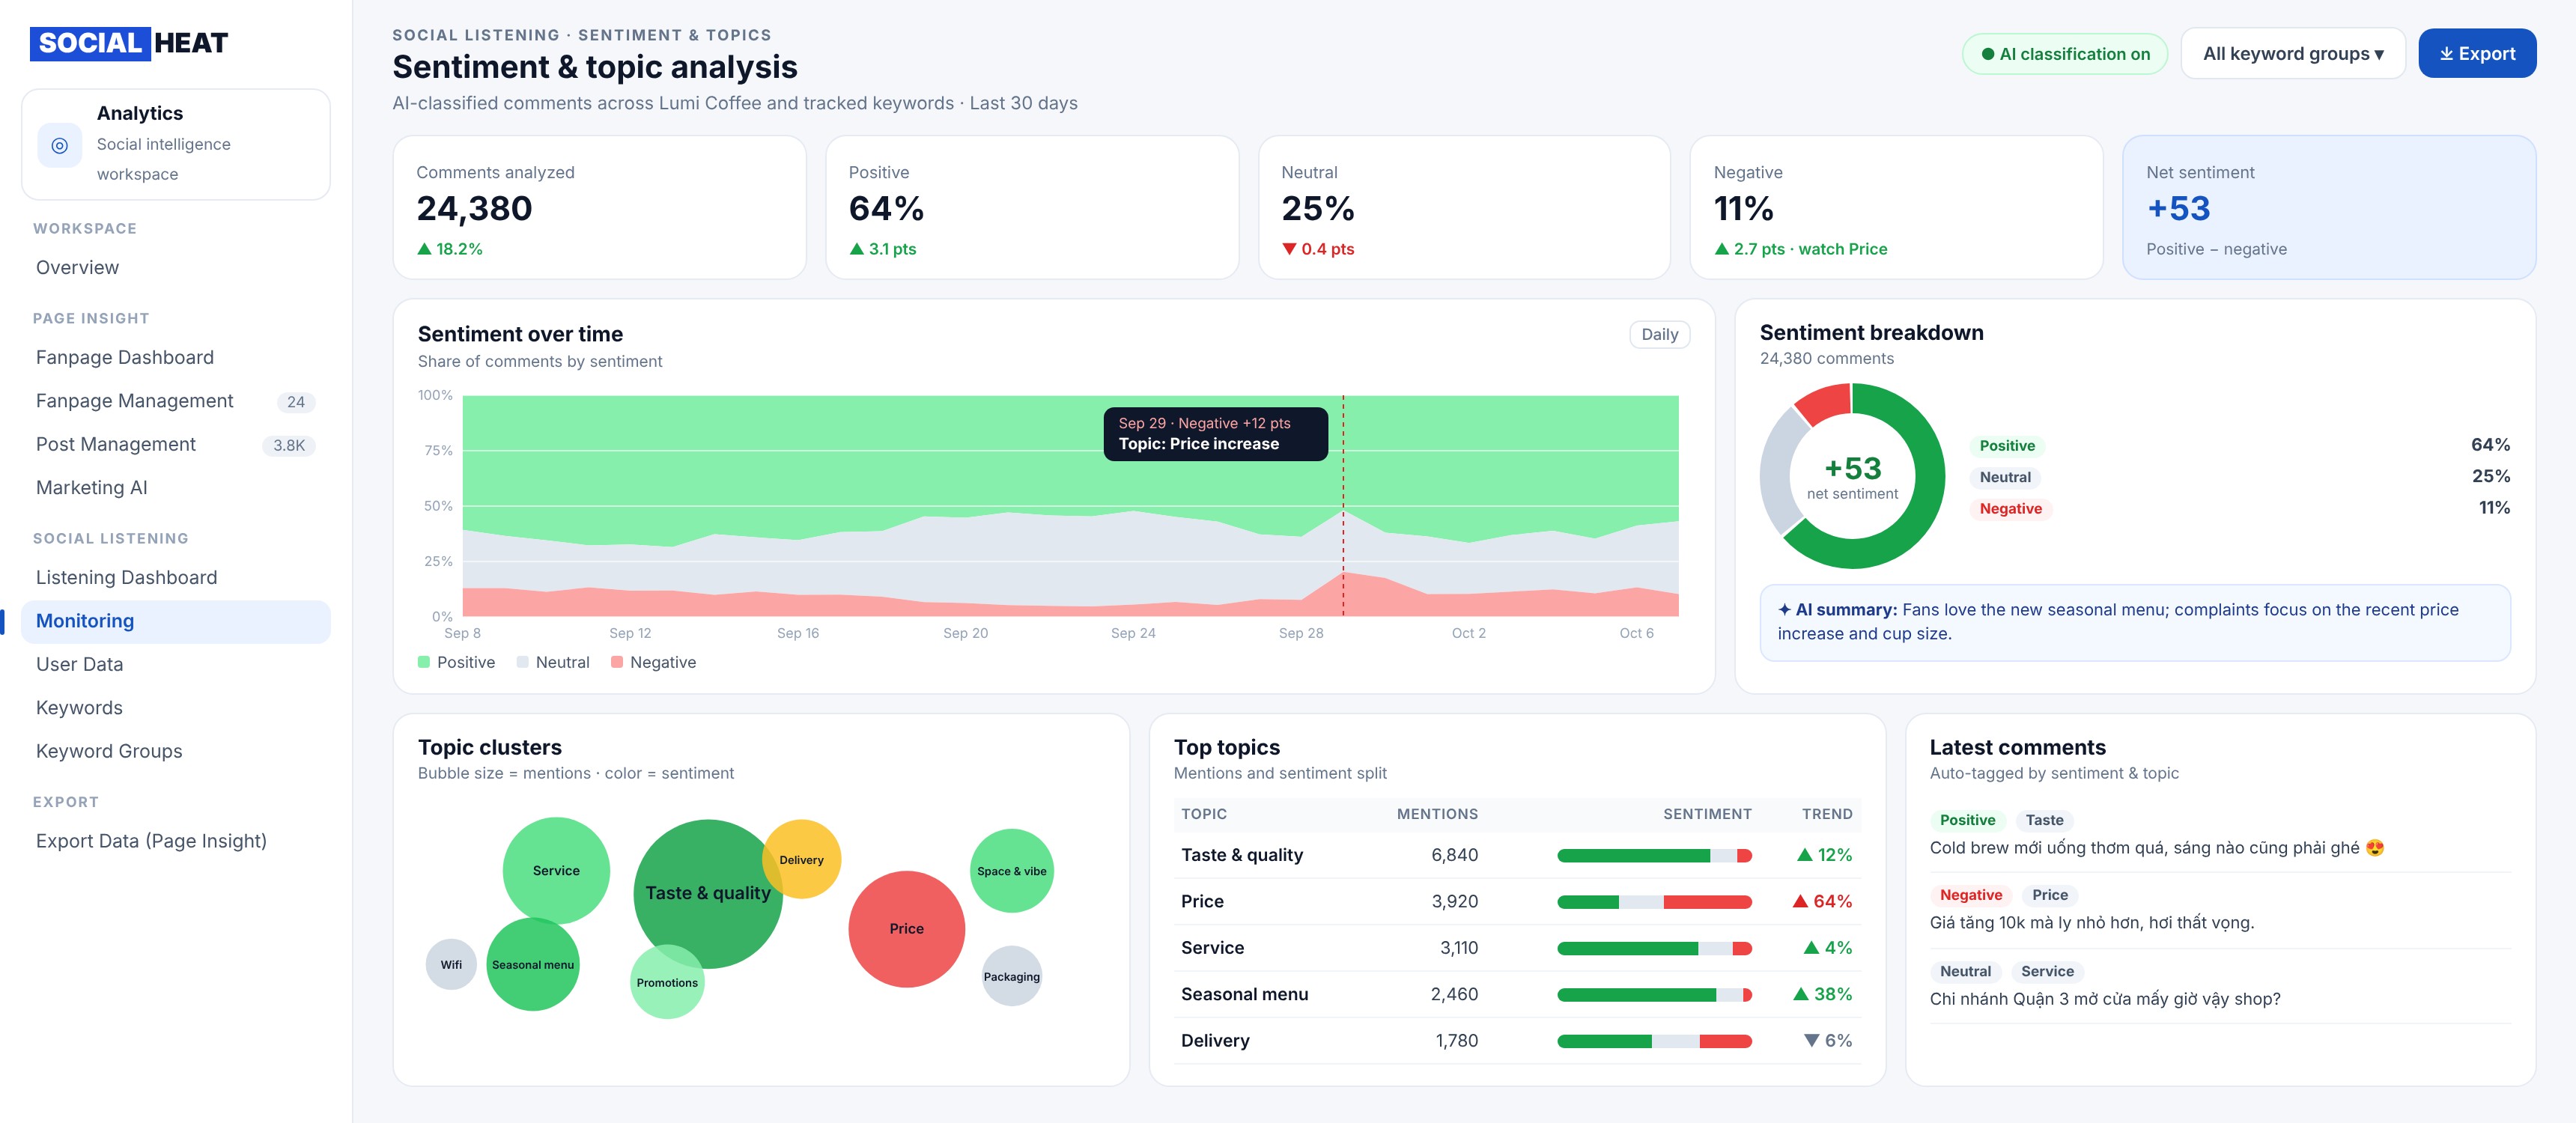Open the Cold brew latest comment

click(2220, 835)
